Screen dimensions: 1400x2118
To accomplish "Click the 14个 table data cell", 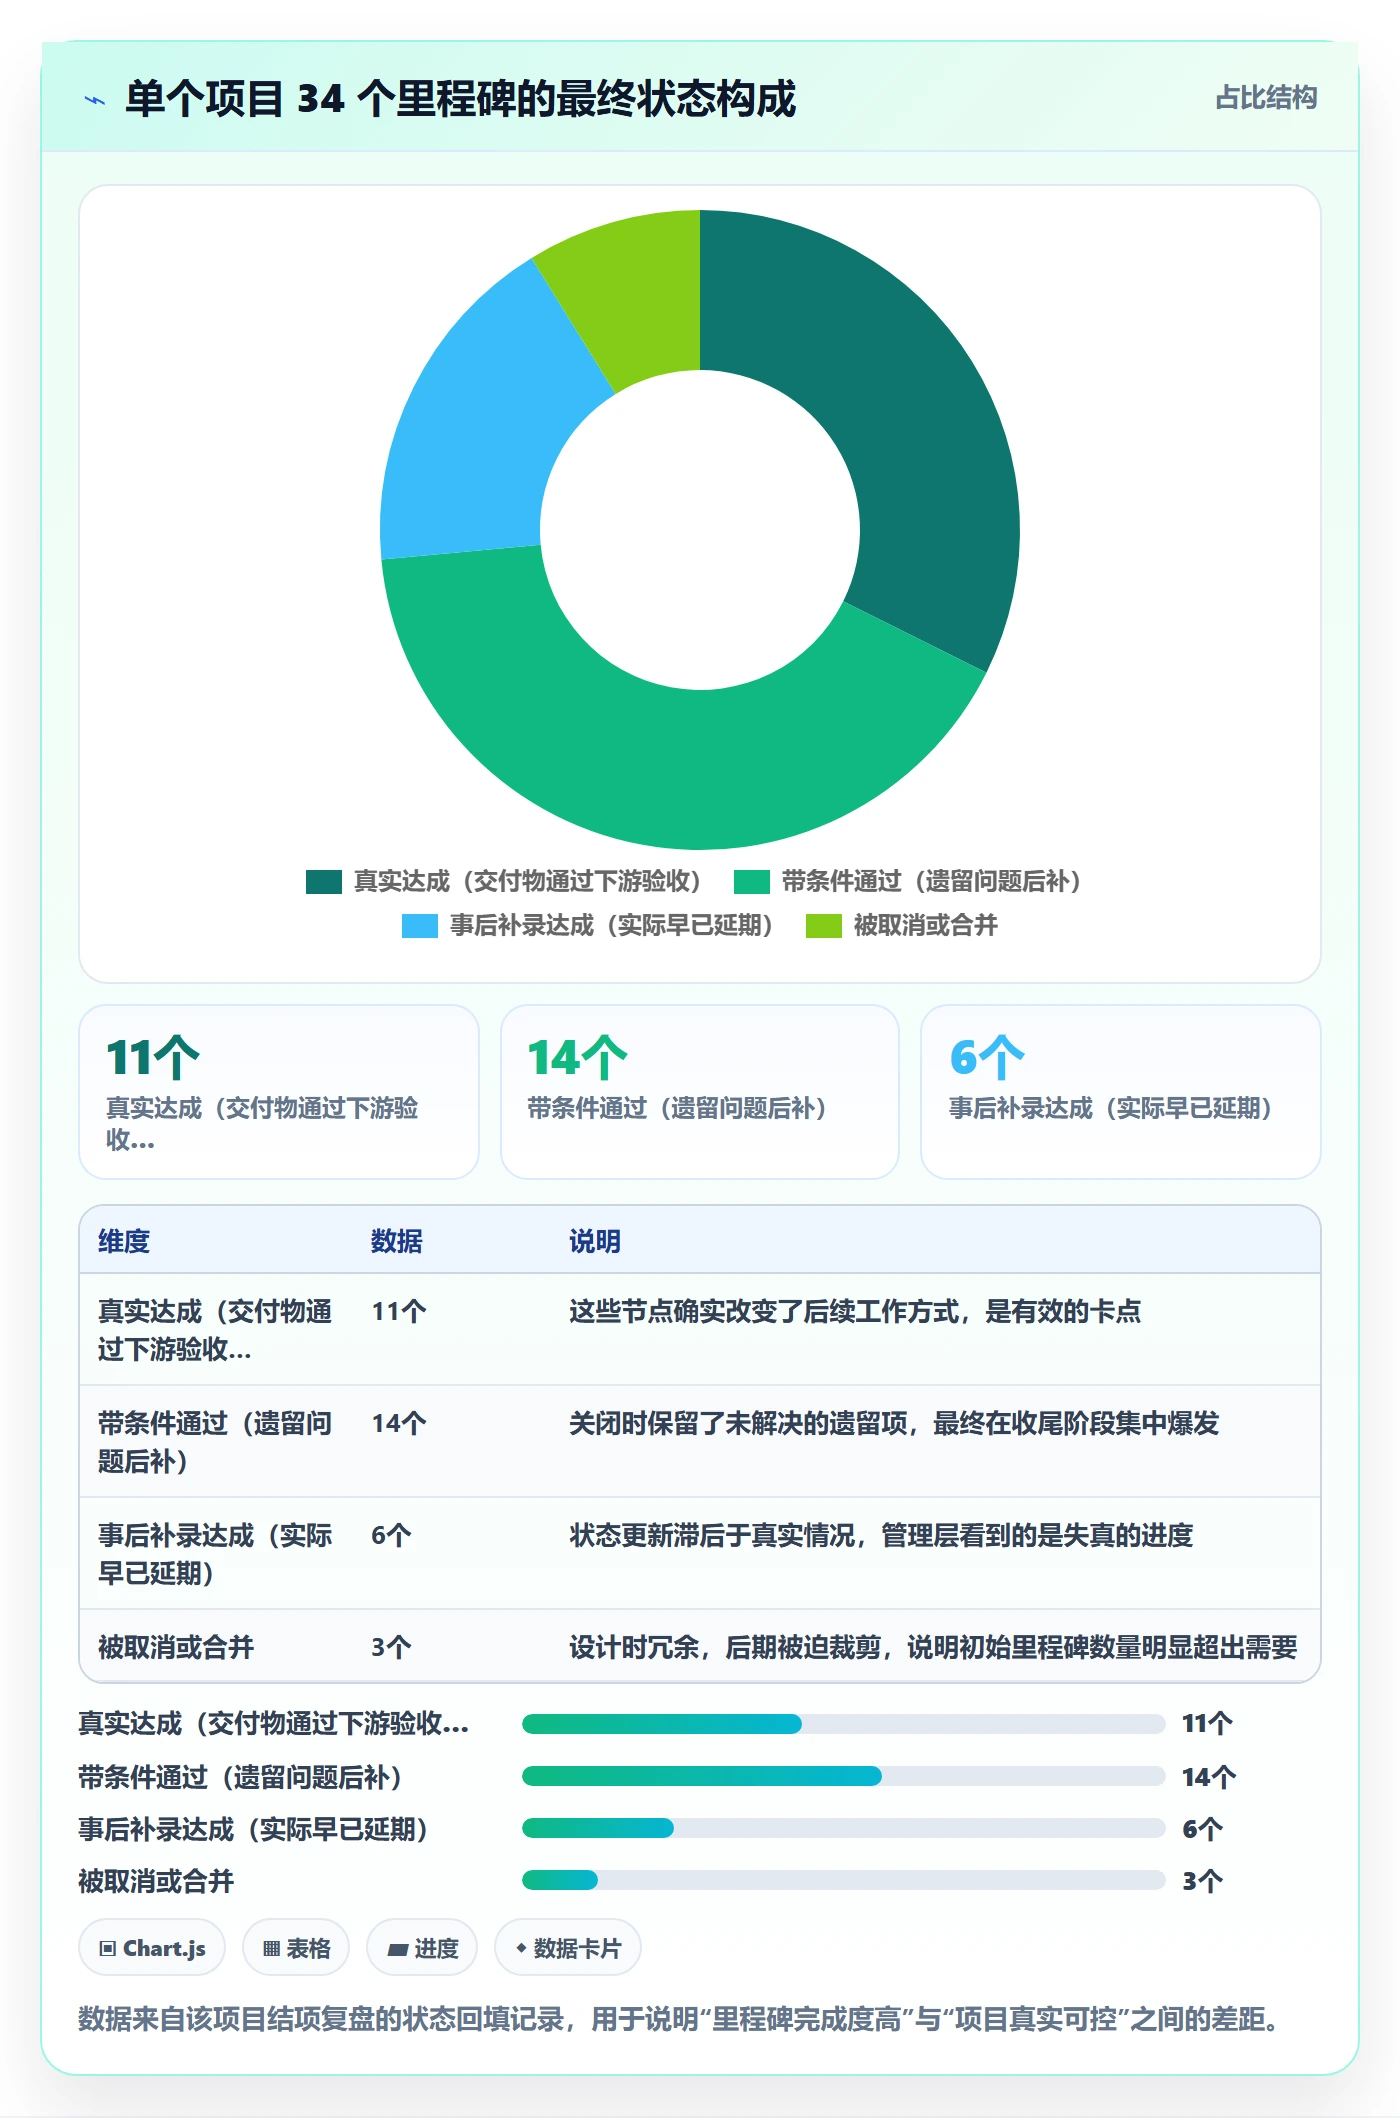I will [399, 1423].
